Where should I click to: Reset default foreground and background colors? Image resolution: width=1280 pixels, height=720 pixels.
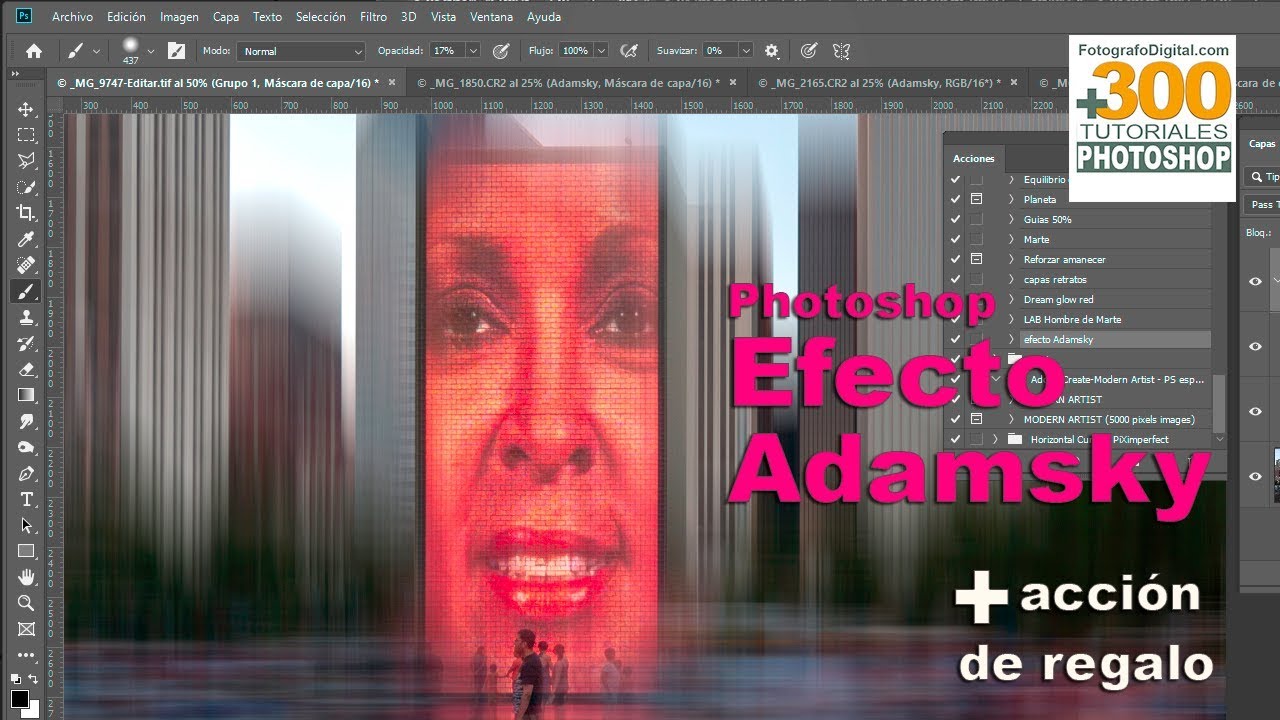click(x=14, y=679)
